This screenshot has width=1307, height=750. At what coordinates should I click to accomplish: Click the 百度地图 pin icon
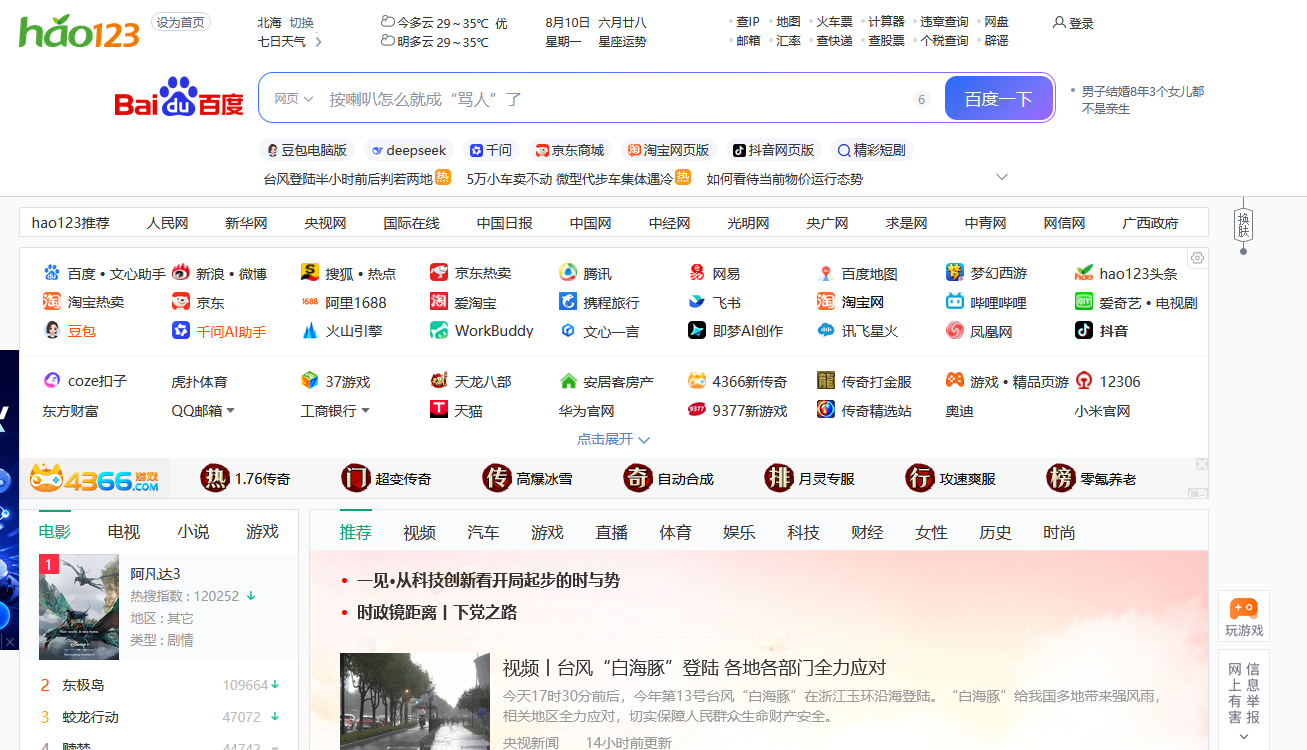click(x=826, y=273)
